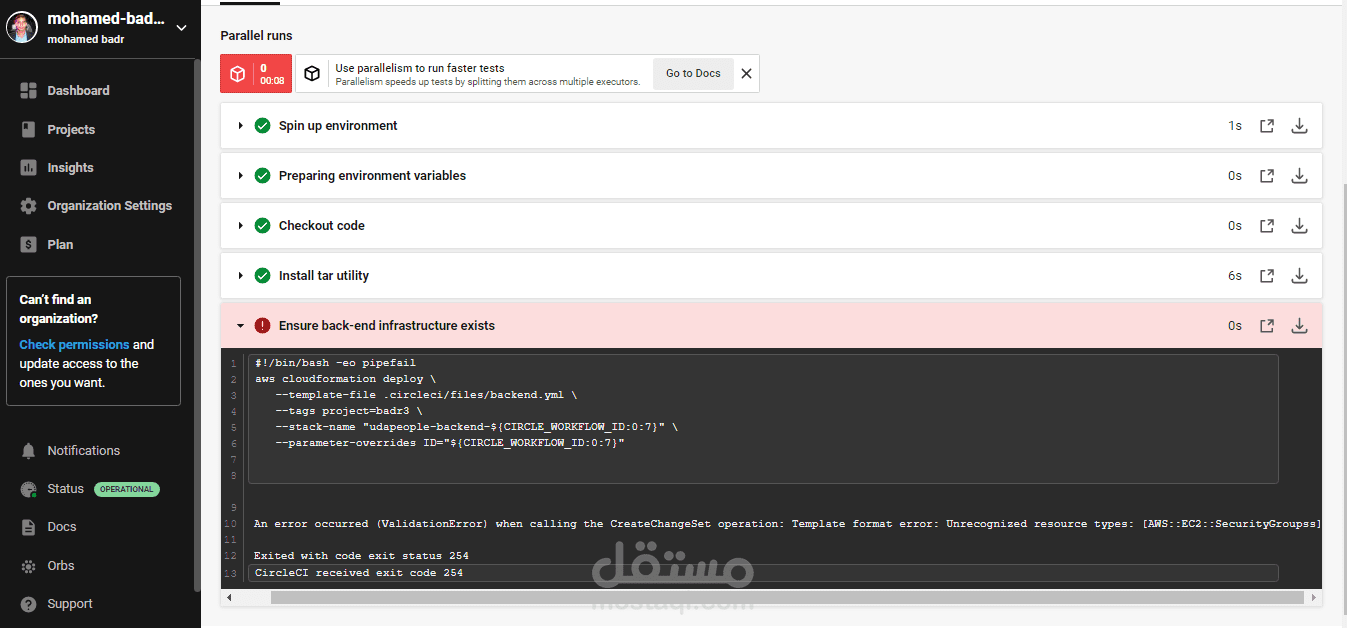Click the Insights chart icon
The height and width of the screenshot is (628, 1347).
coord(28,168)
